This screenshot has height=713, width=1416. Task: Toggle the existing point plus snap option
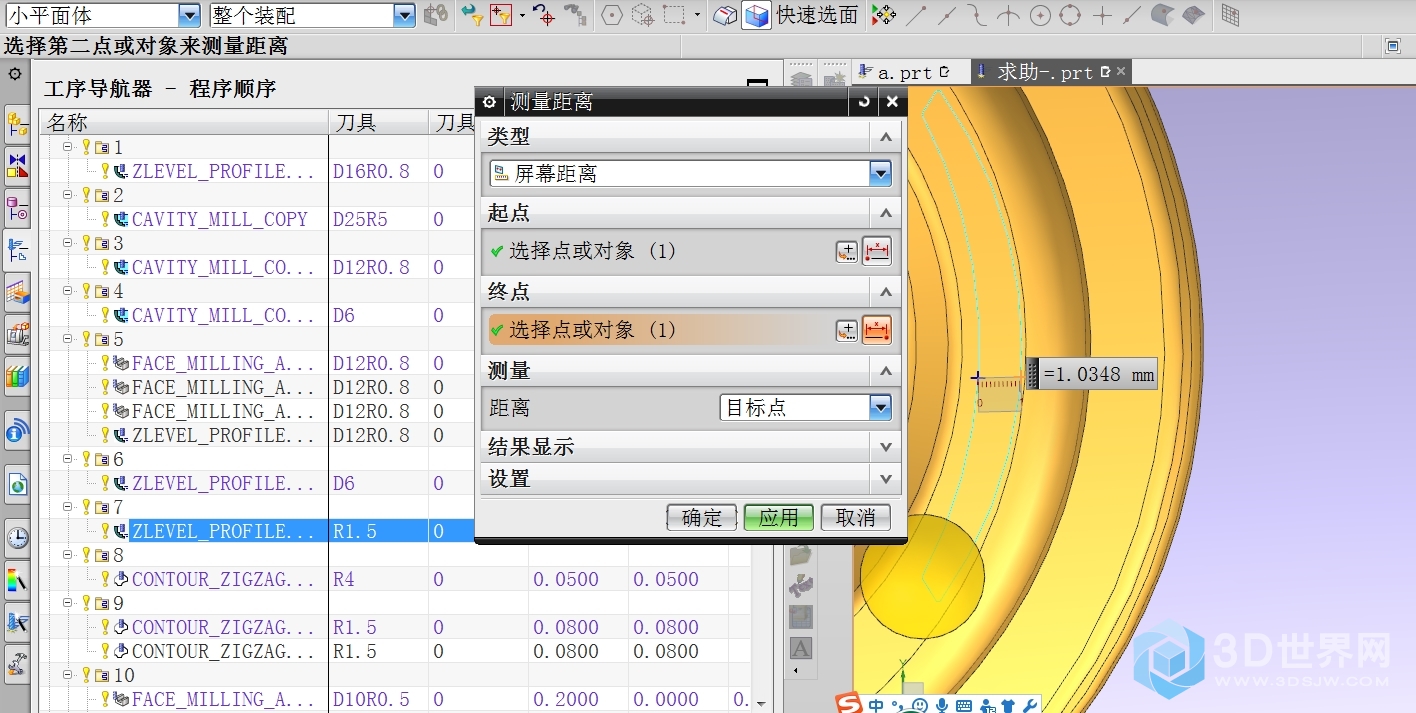pyautogui.click(x=1102, y=15)
